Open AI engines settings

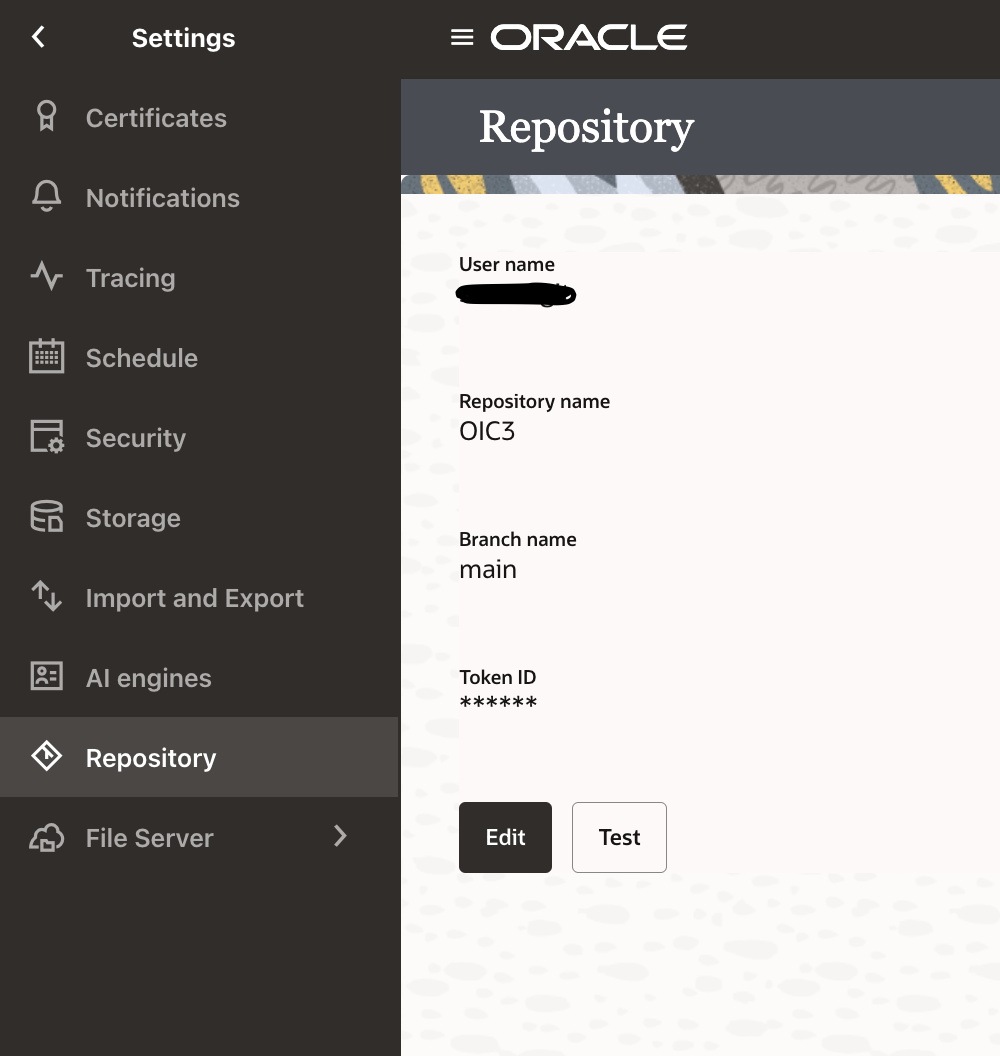click(x=199, y=678)
